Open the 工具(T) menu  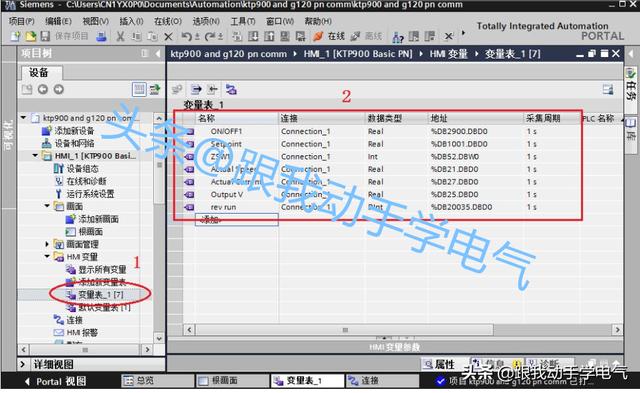click(x=243, y=21)
